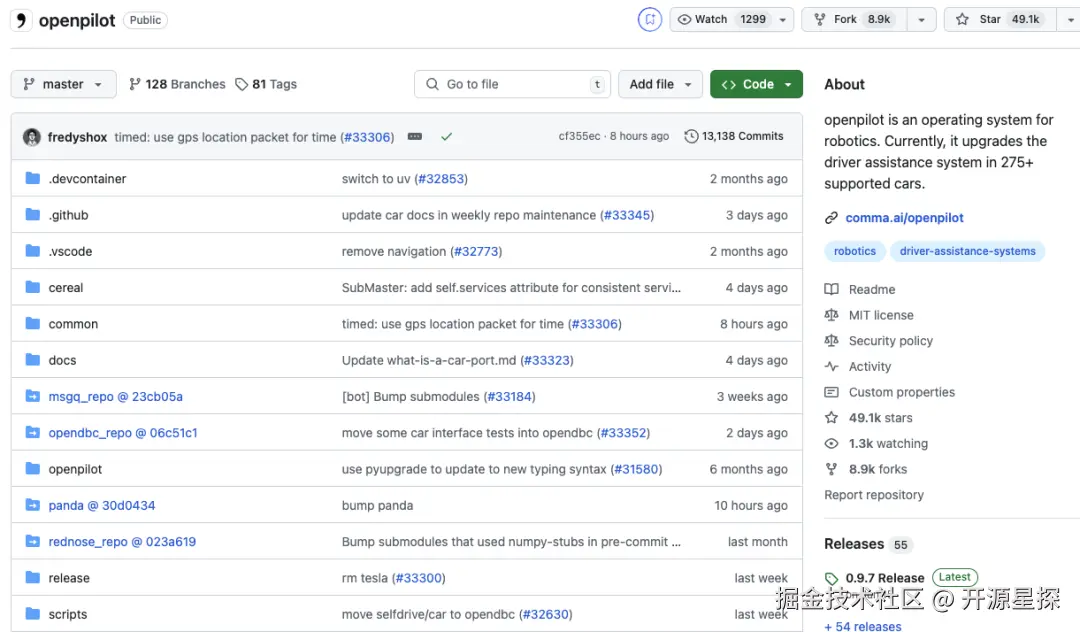
Task: Open the 0.9.7 Release link
Action: (x=884, y=578)
